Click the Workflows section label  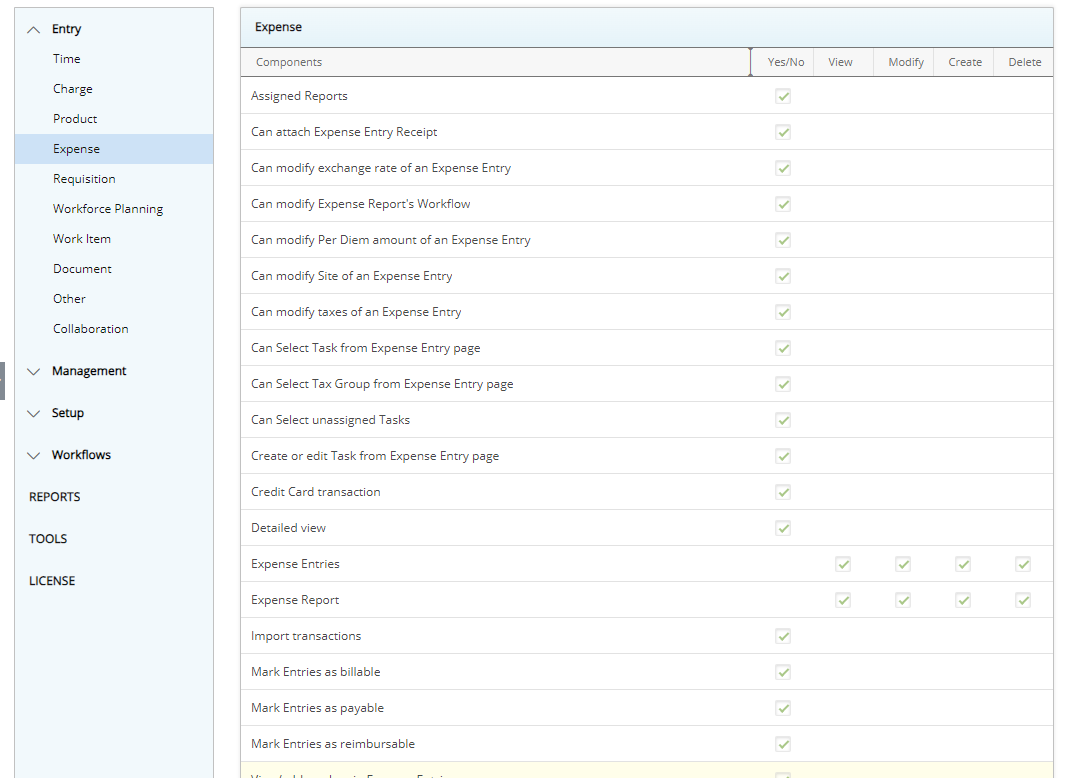point(81,455)
